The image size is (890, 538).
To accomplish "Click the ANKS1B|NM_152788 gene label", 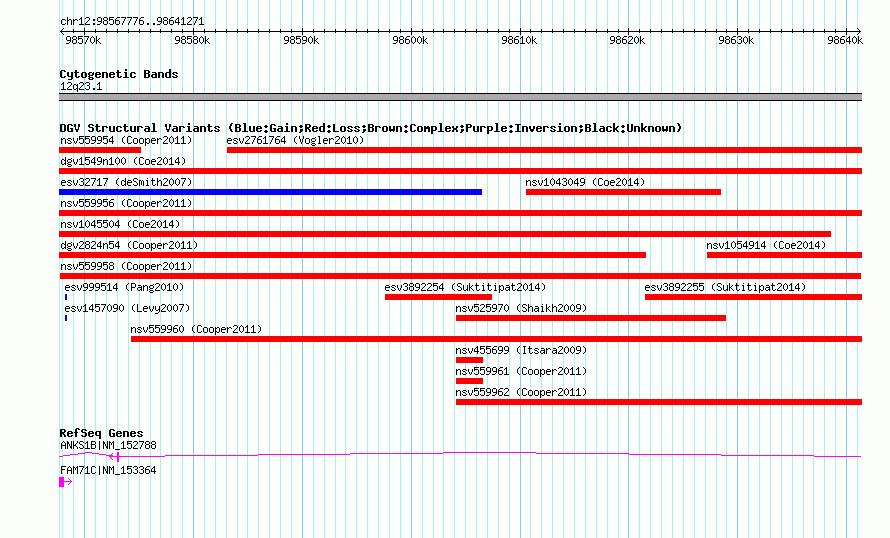I will coord(108,445).
